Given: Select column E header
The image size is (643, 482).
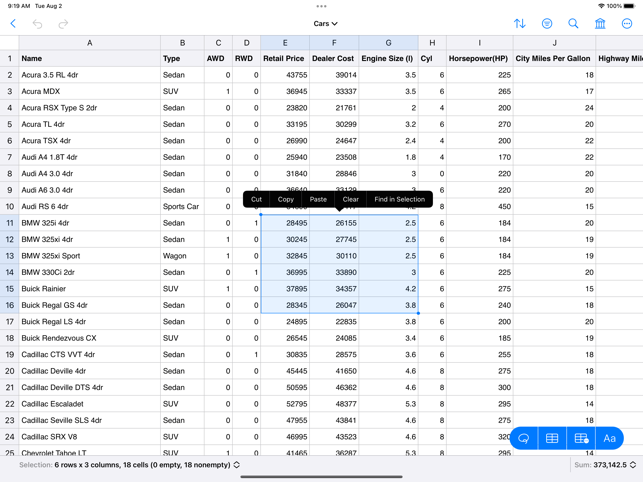Looking at the screenshot, I should coord(285,43).
